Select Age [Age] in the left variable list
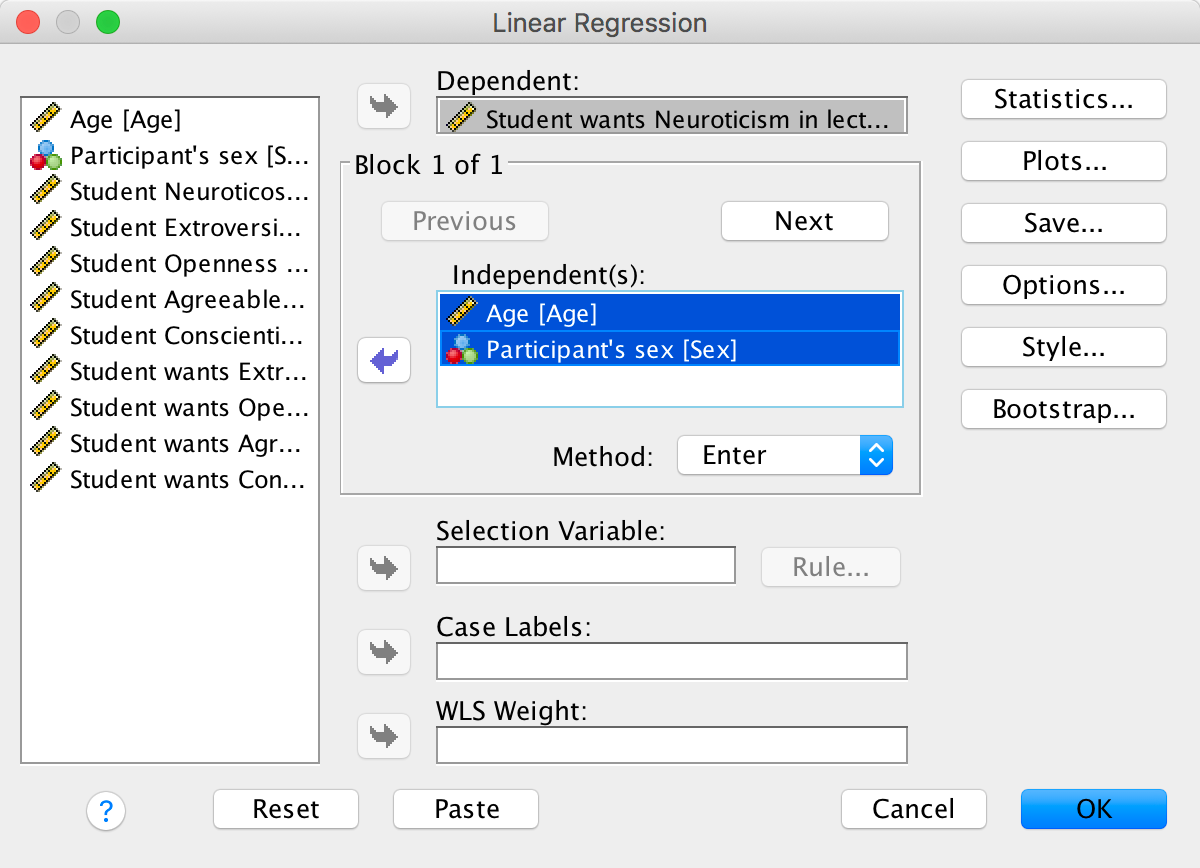The image size is (1200, 868). pos(125,120)
